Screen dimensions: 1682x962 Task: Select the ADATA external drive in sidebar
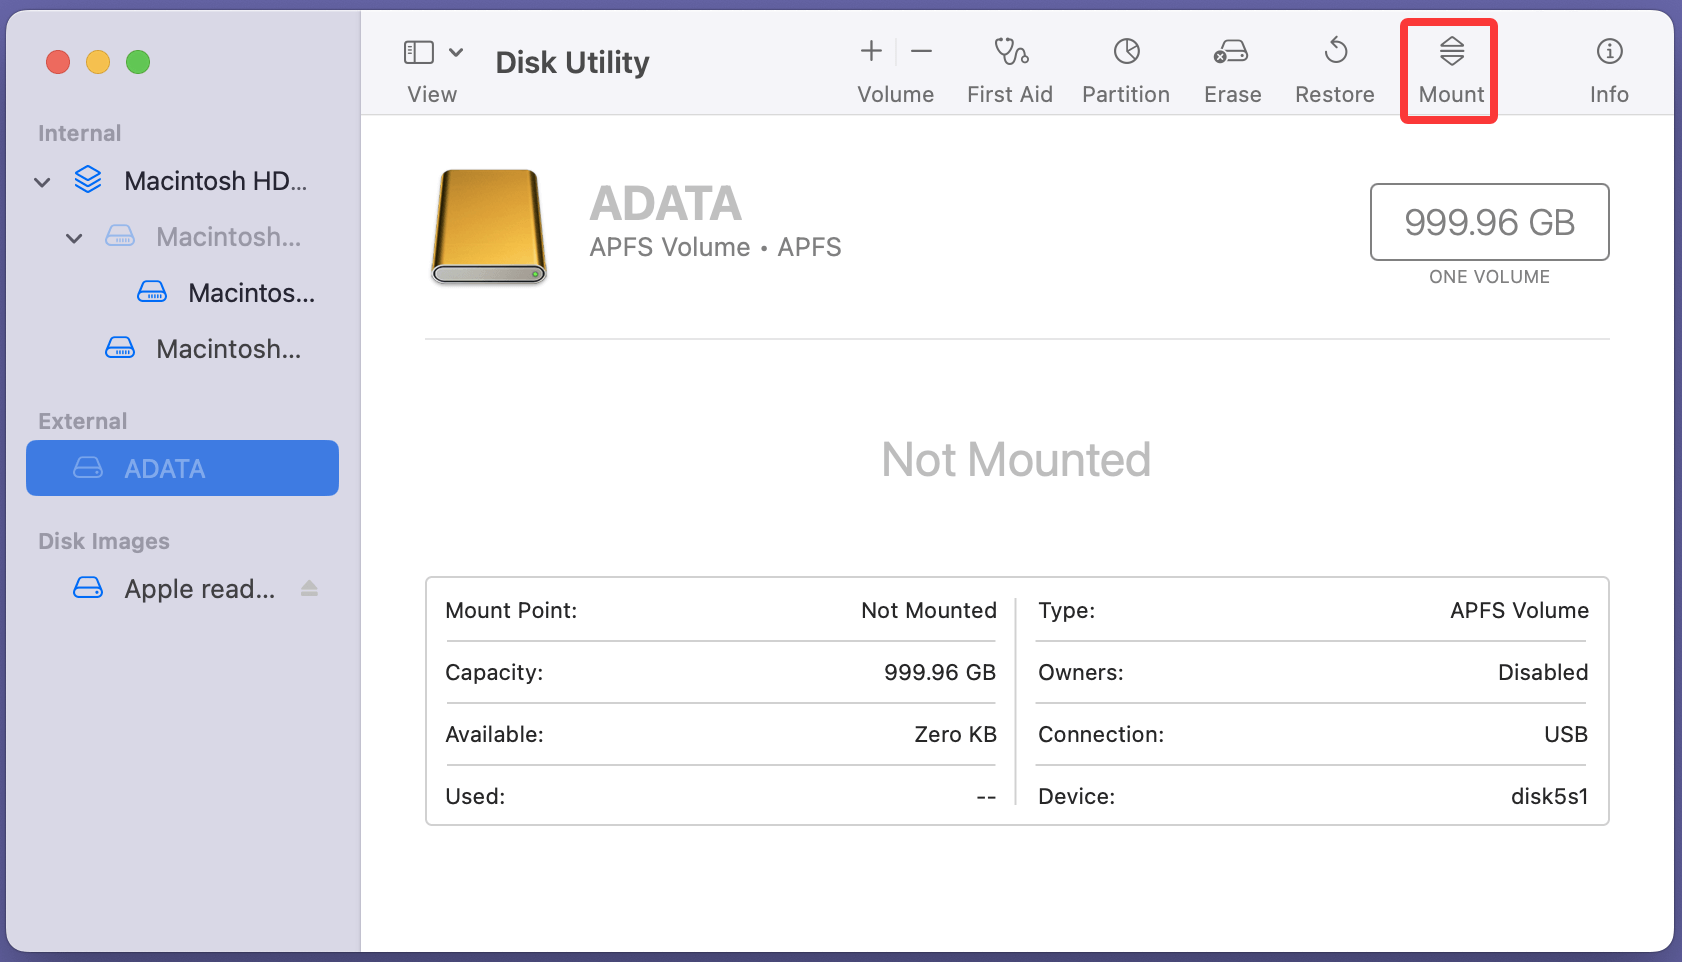pyautogui.click(x=182, y=467)
